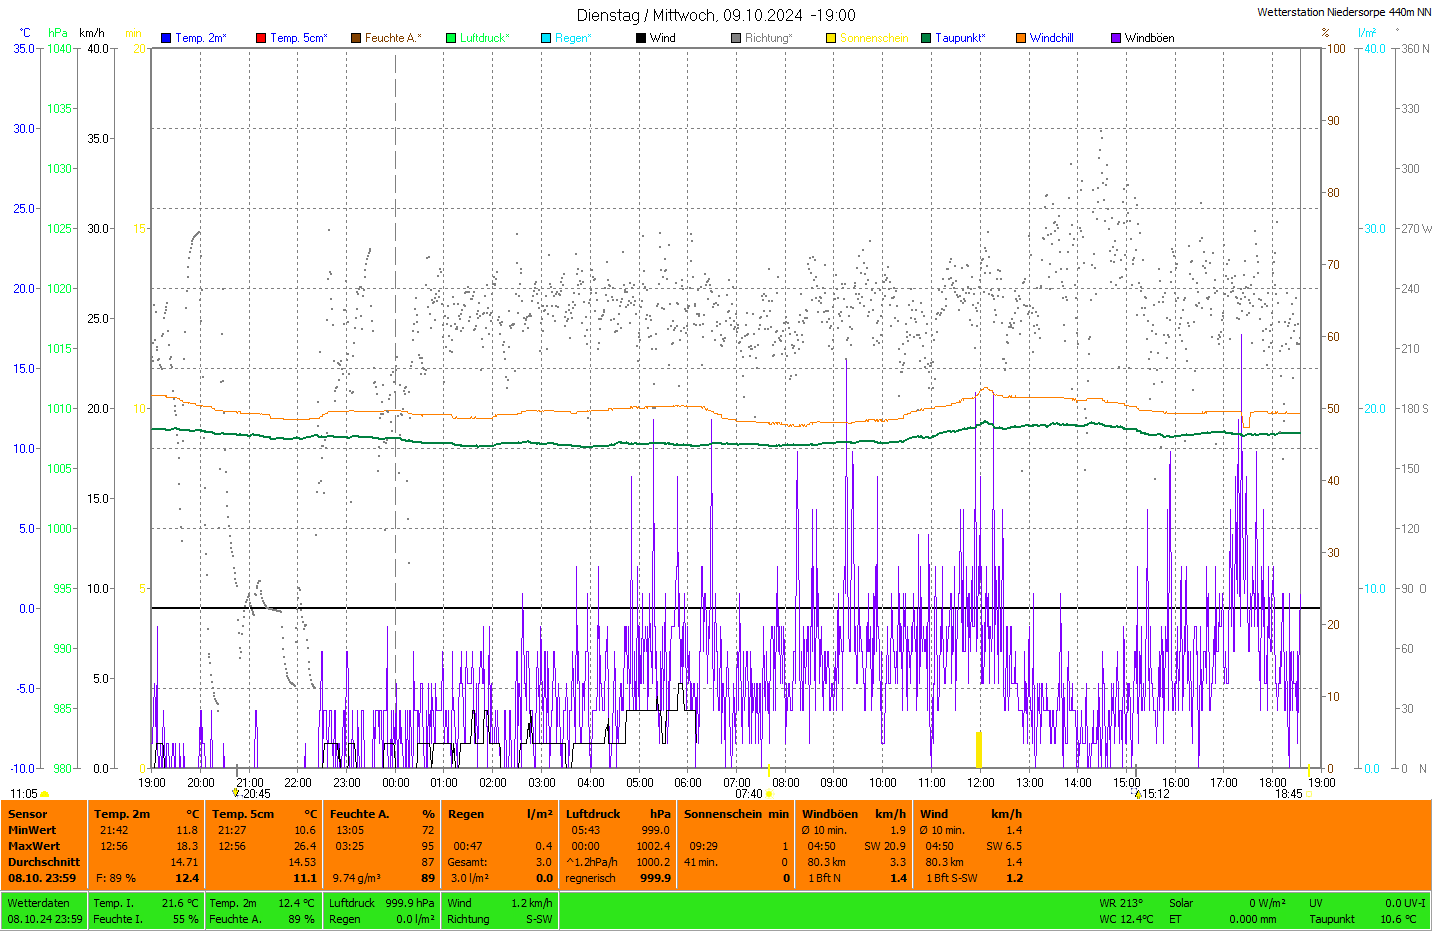
Task: Click the Taupunkt legend label
Action: [x=960, y=38]
